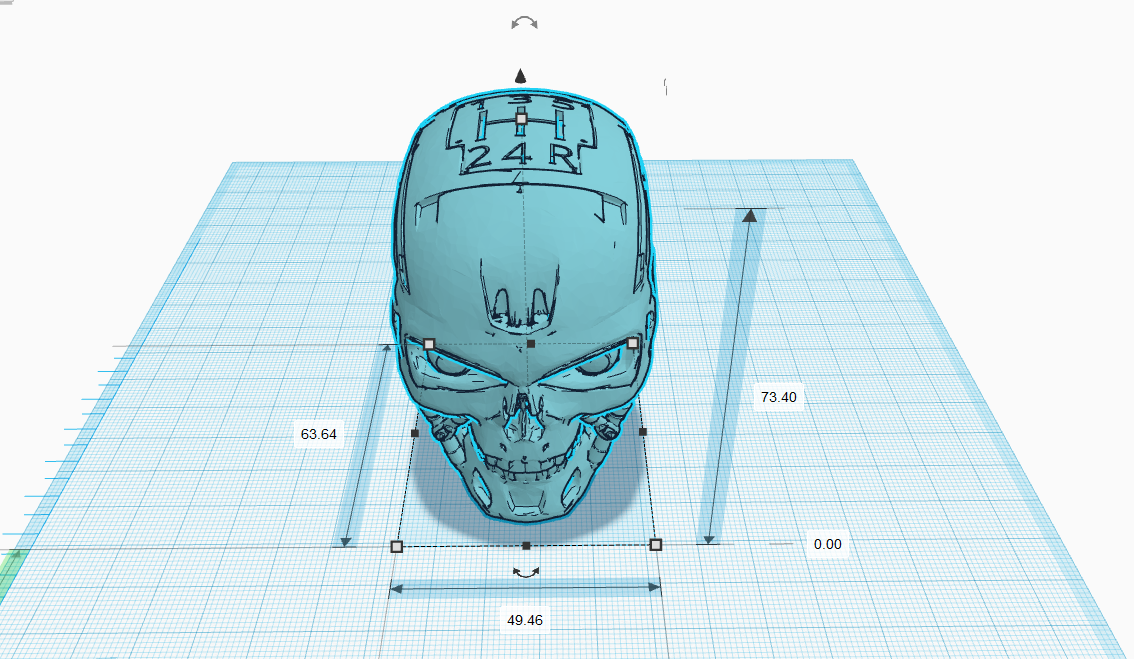Edit the 63.64 length dimension field
1134x659 pixels.
(319, 434)
